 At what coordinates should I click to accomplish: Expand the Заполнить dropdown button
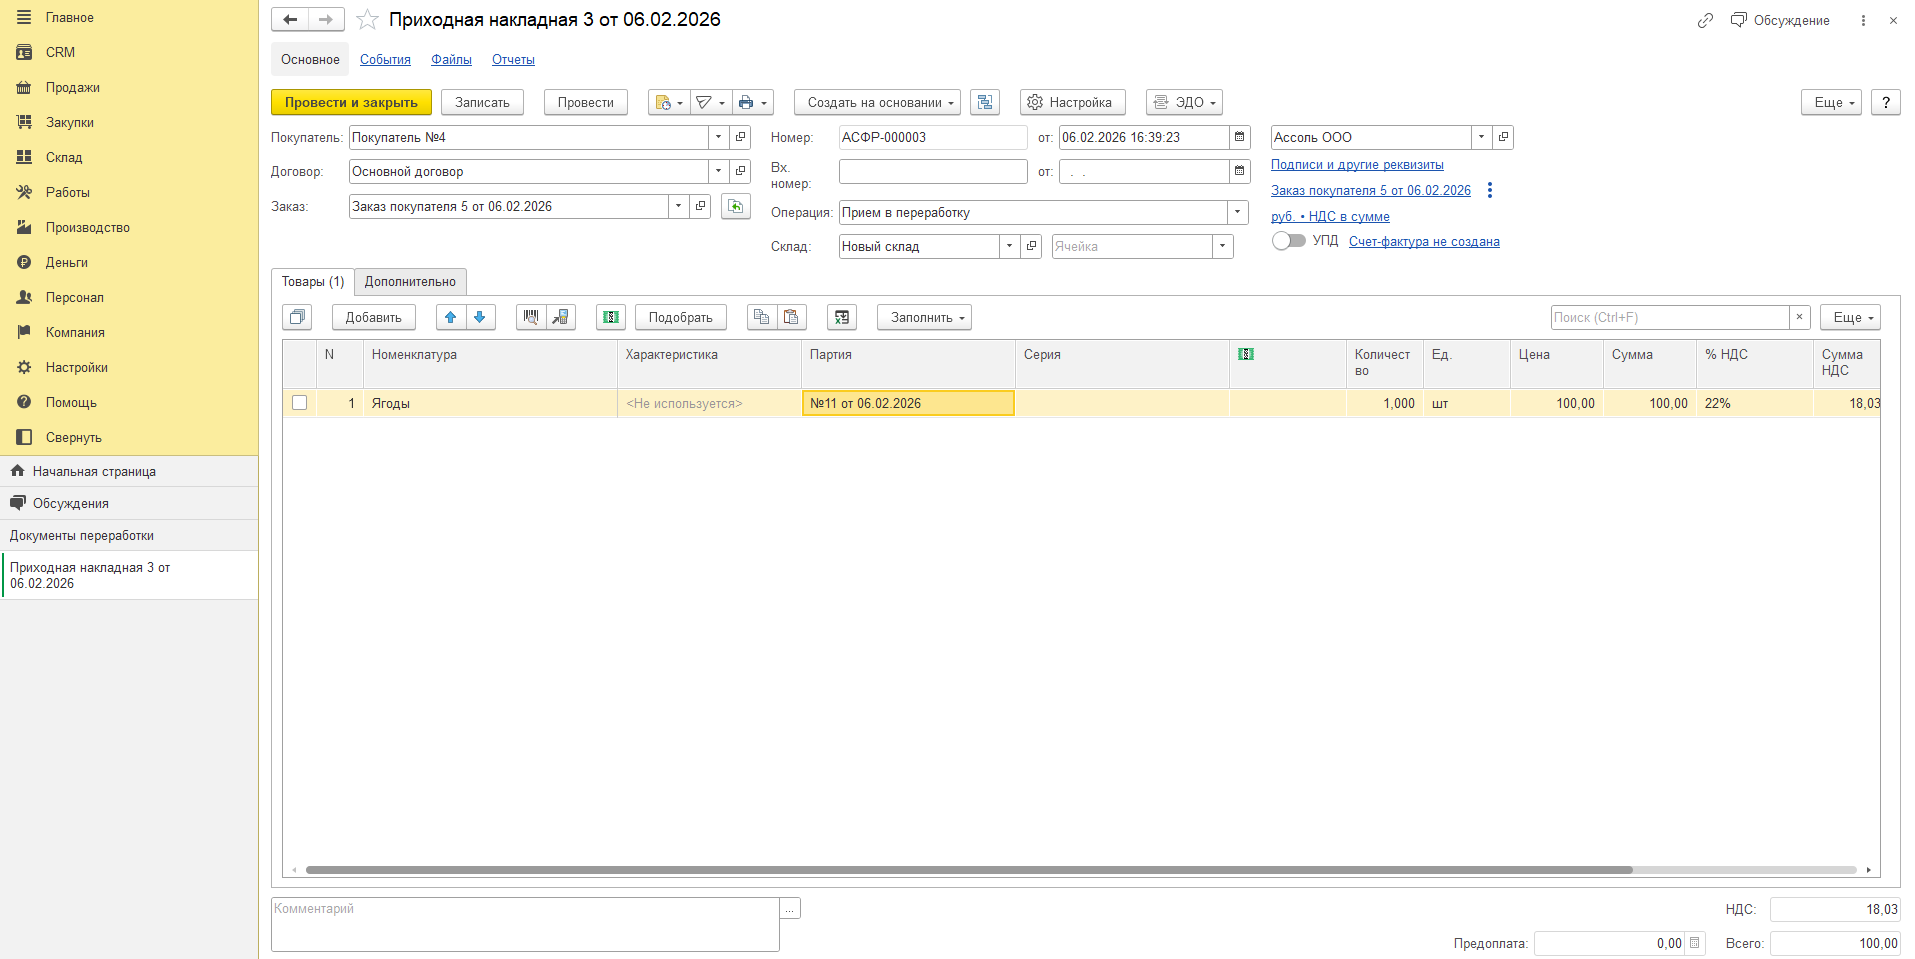(924, 317)
